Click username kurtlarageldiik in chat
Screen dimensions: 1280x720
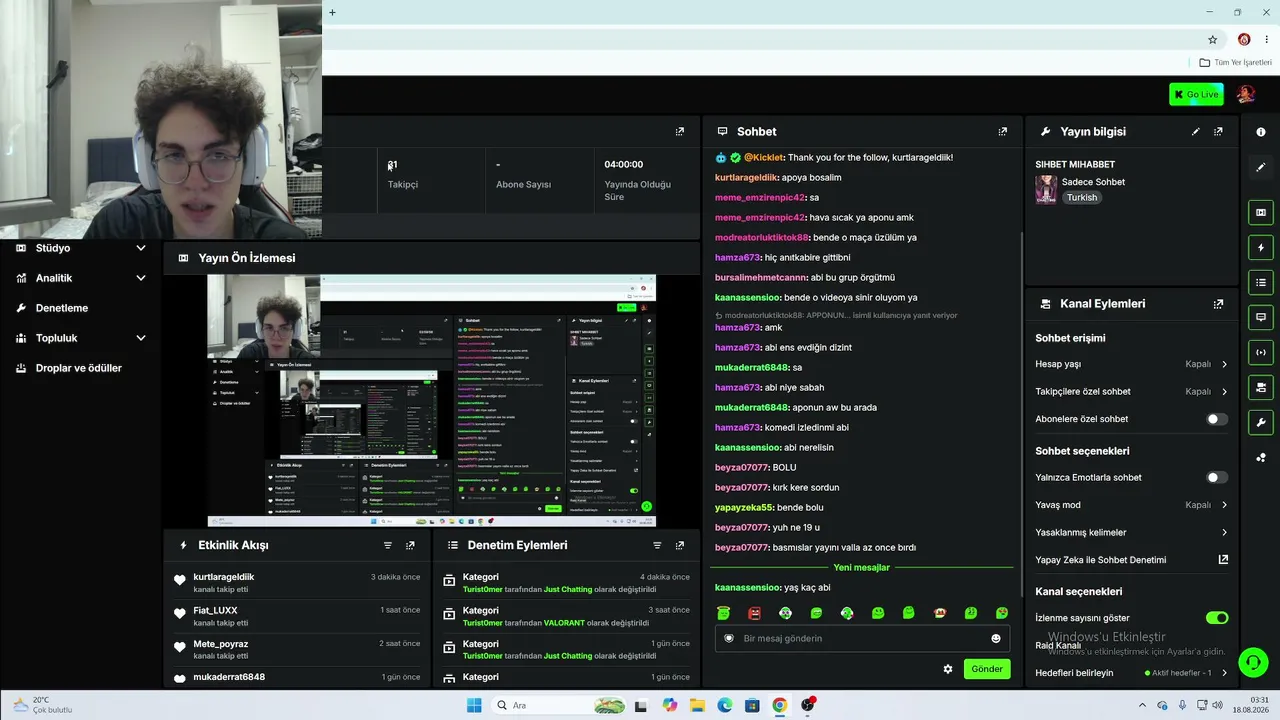click(746, 177)
